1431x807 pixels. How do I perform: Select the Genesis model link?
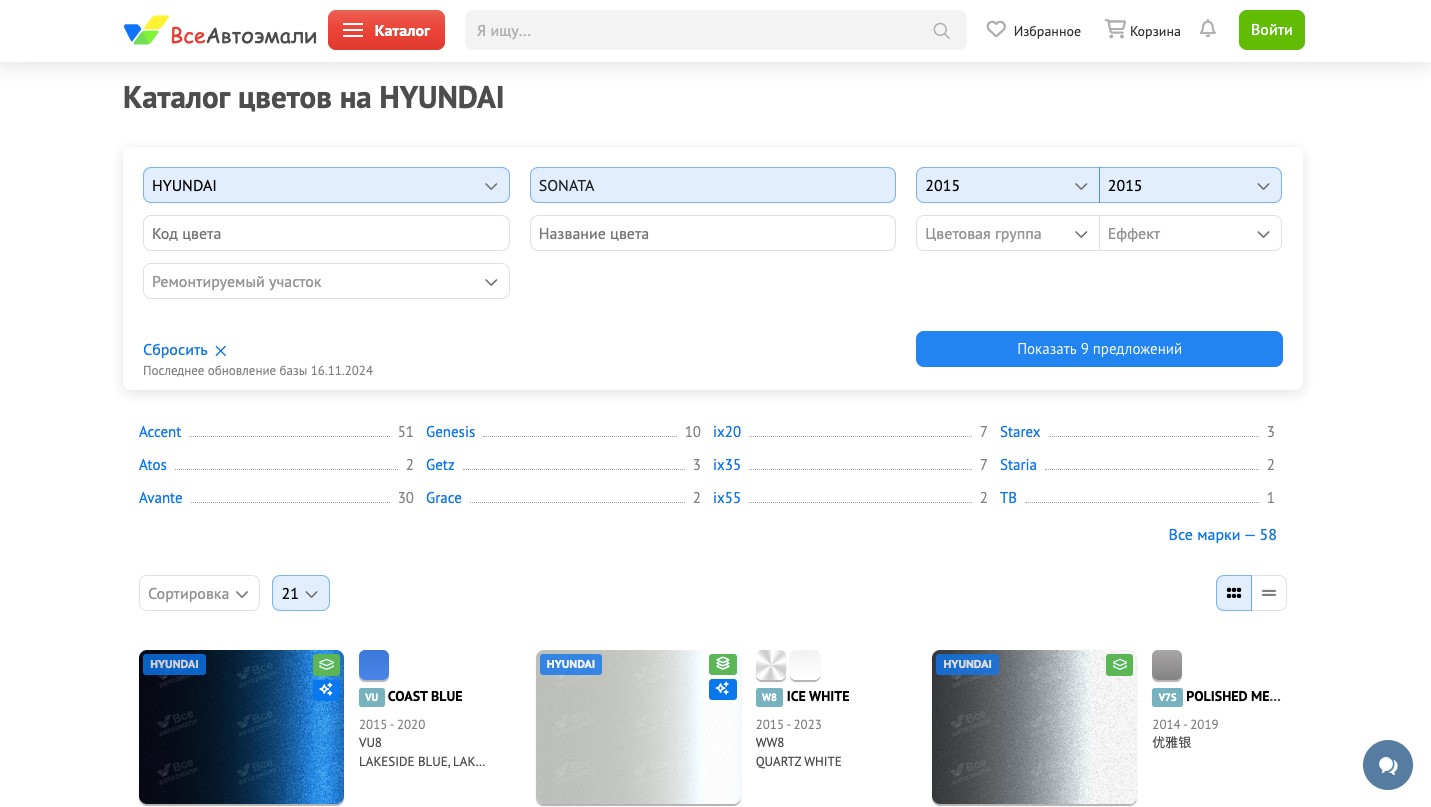(x=451, y=432)
